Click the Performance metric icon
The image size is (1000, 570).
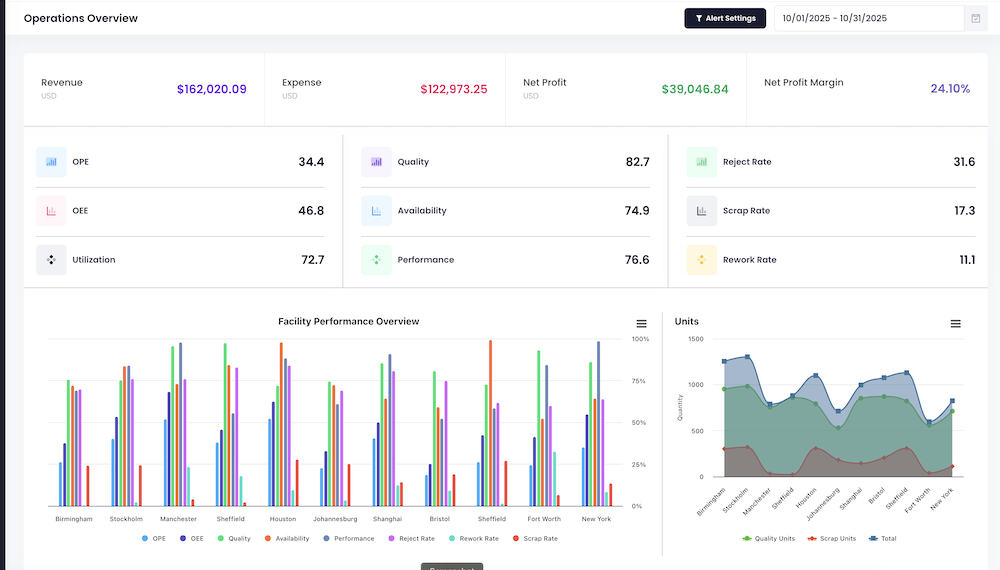coord(376,260)
